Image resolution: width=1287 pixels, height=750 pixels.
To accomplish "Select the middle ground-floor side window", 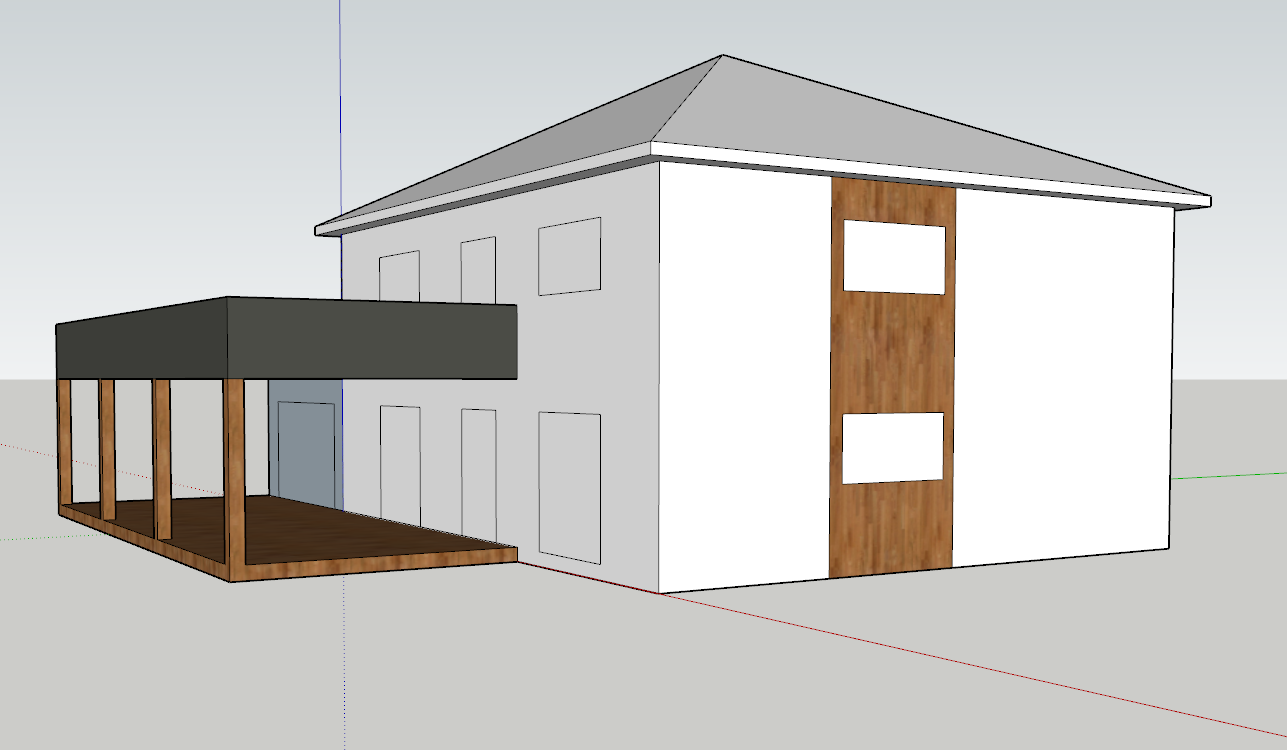I will [x=478, y=470].
